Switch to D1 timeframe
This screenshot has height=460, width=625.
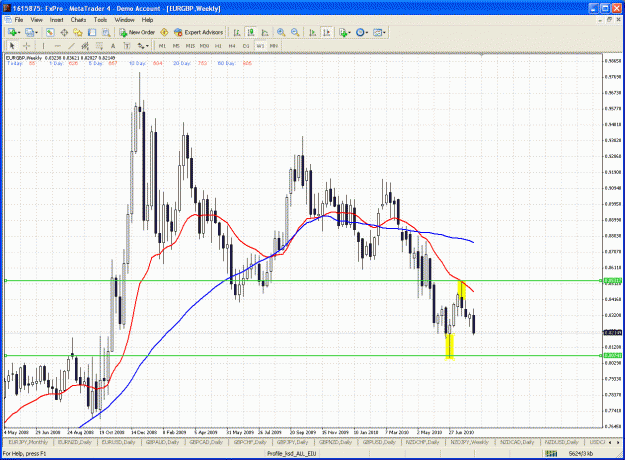pos(246,46)
